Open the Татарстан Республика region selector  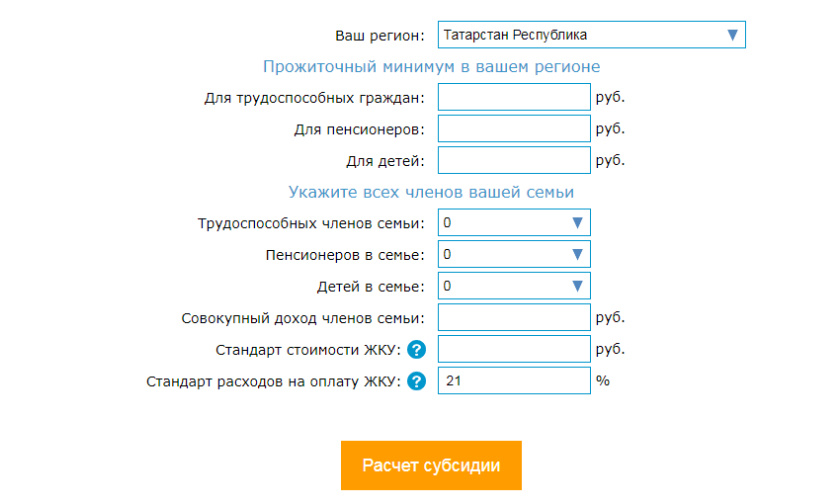point(591,35)
